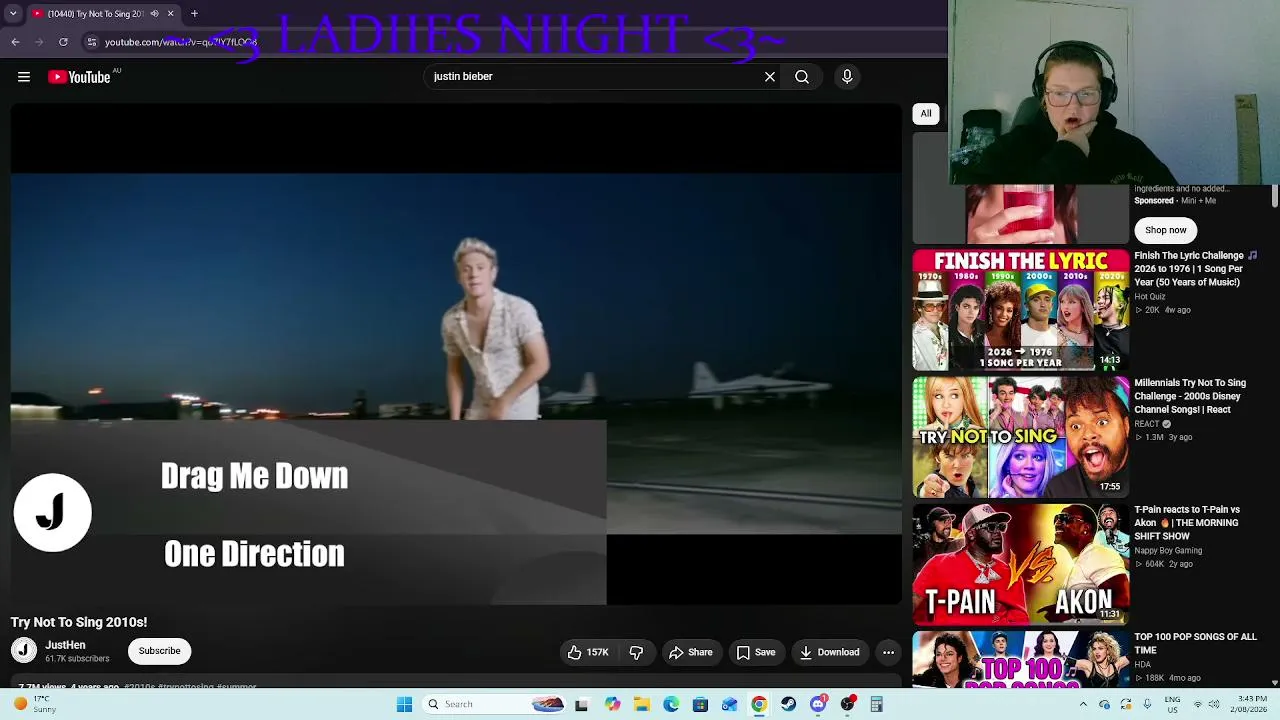This screenshot has width=1280, height=720.
Task: Click the video player showing Drag Me Down
Action: [456, 354]
